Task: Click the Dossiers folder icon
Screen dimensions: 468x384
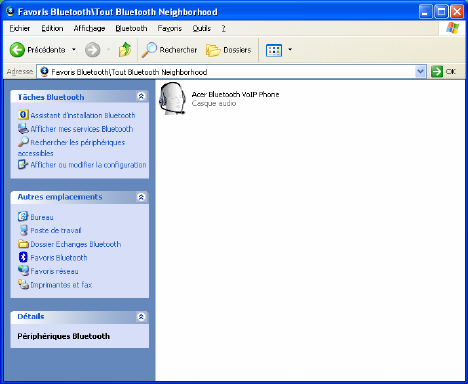Action: [x=213, y=50]
